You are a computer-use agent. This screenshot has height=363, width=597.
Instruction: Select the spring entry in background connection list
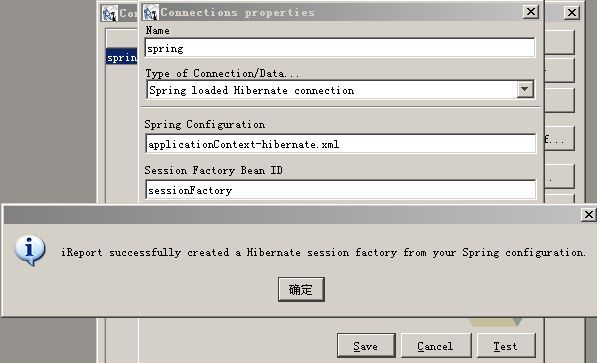(x=121, y=57)
